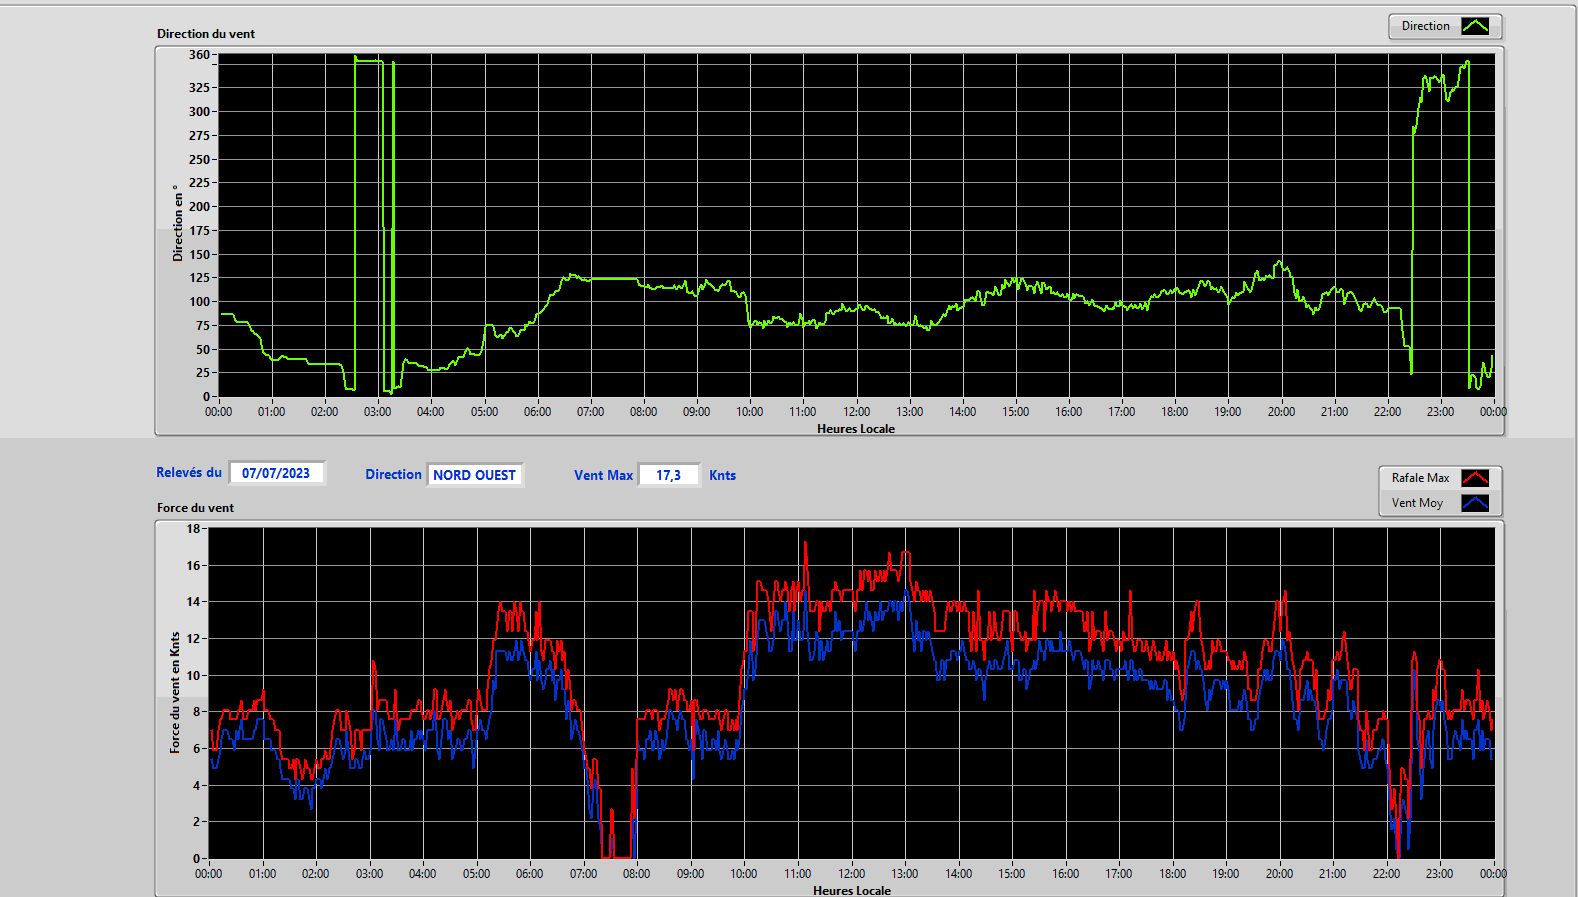The image size is (1578, 897).
Task: Click the 03:00 label on direction chart
Action: tap(377, 411)
